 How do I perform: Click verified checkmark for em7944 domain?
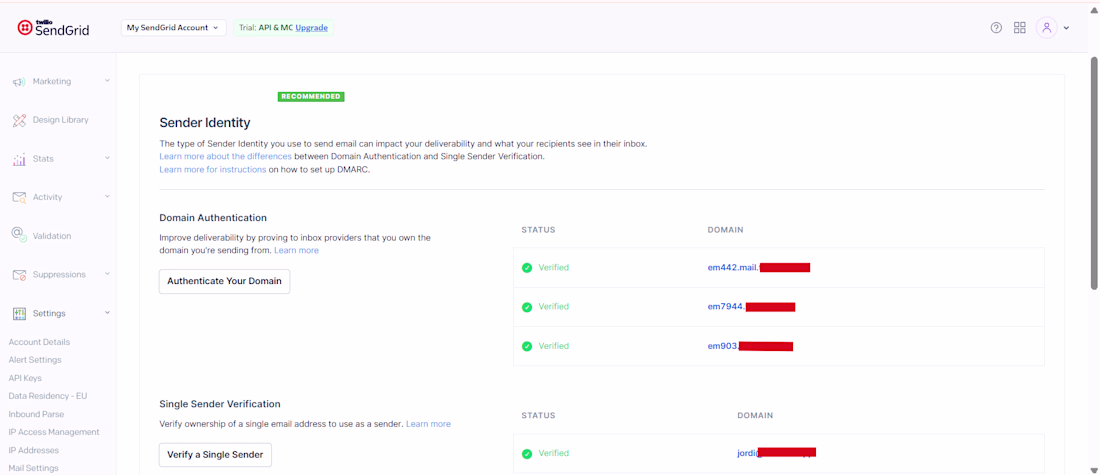(x=527, y=307)
